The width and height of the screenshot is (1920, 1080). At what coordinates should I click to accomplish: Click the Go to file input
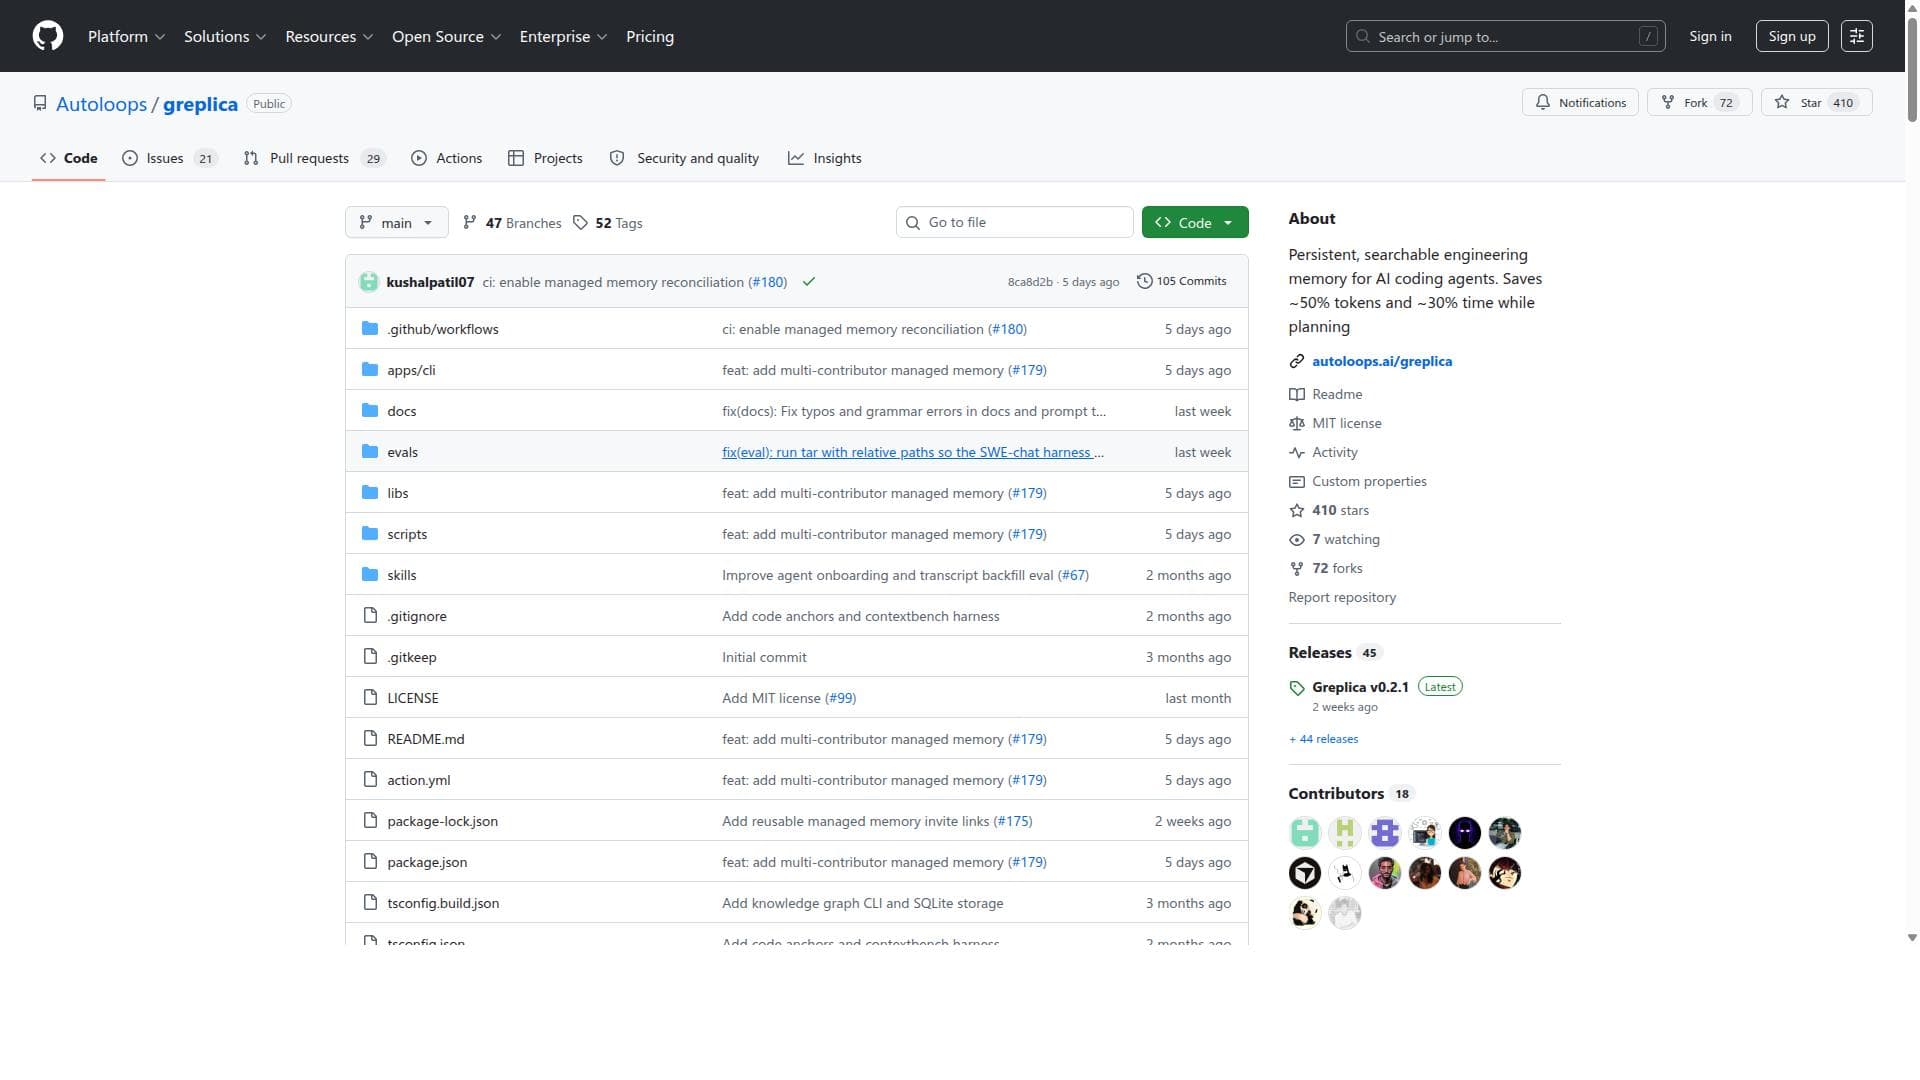pos(1014,222)
